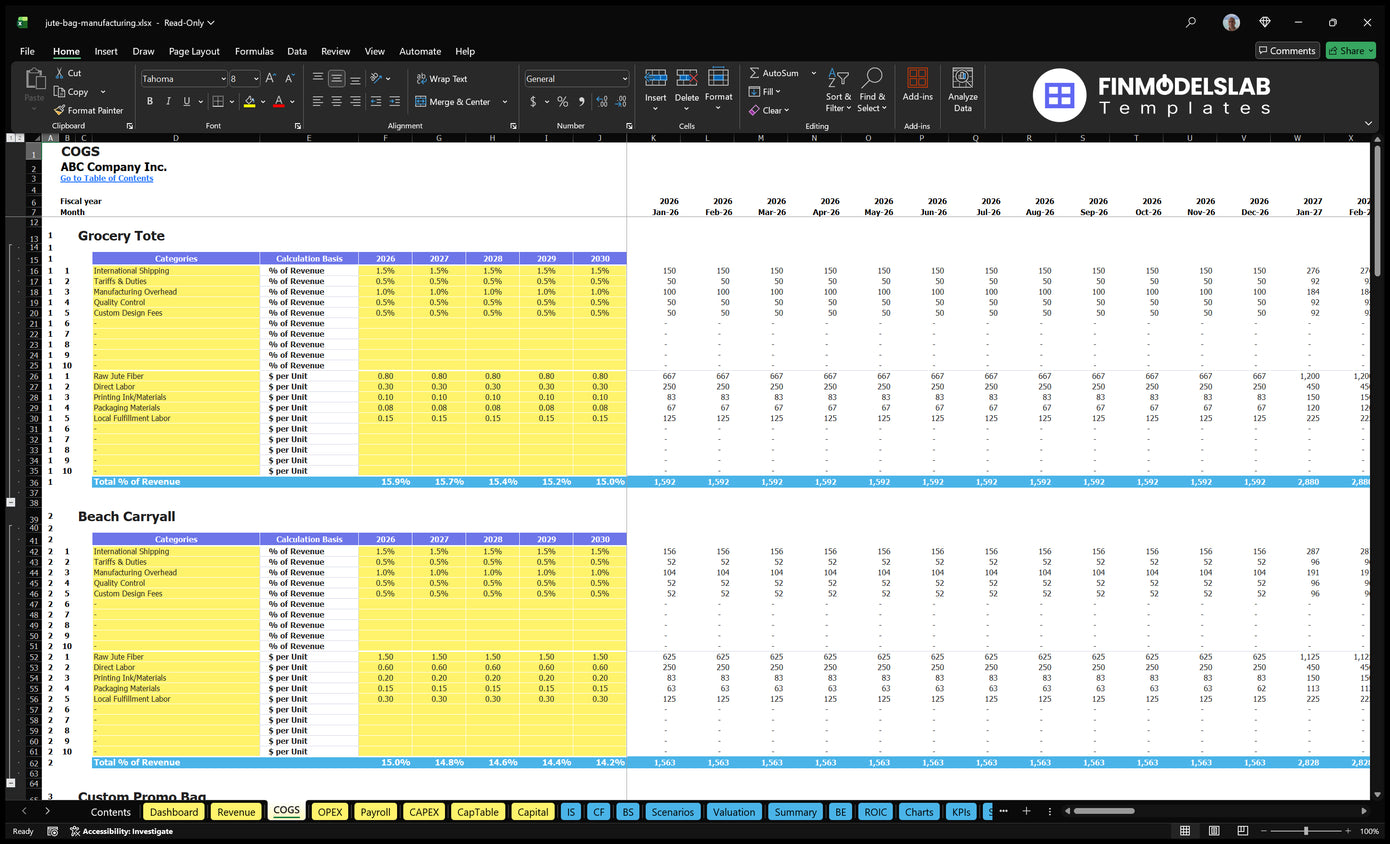Click Increase Decimal icon
The height and width of the screenshot is (844, 1390).
[600, 101]
